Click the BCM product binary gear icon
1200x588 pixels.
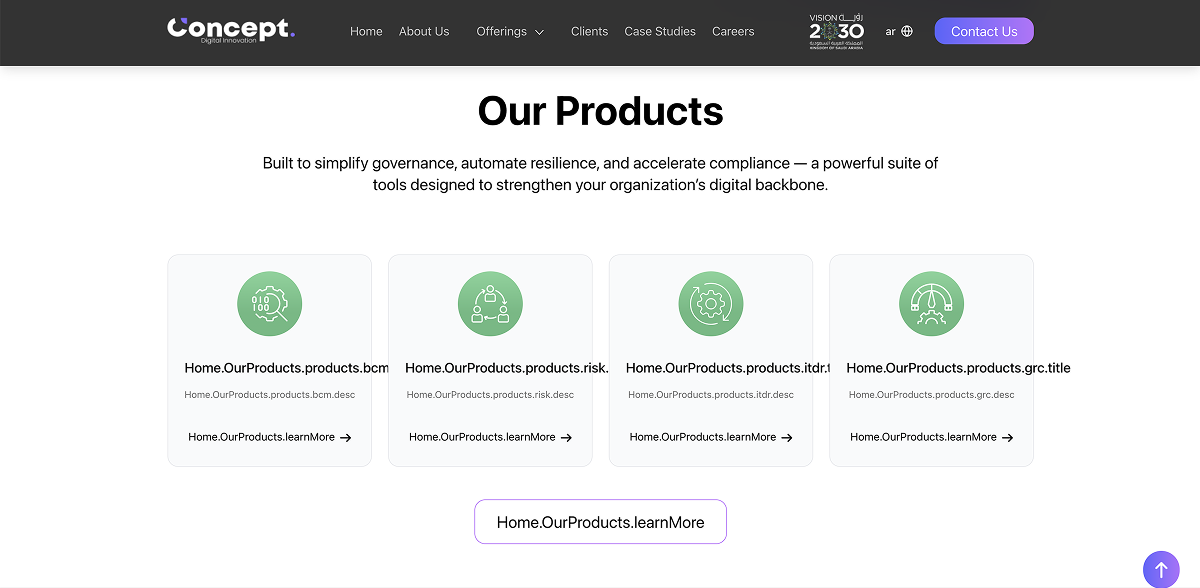pos(269,304)
